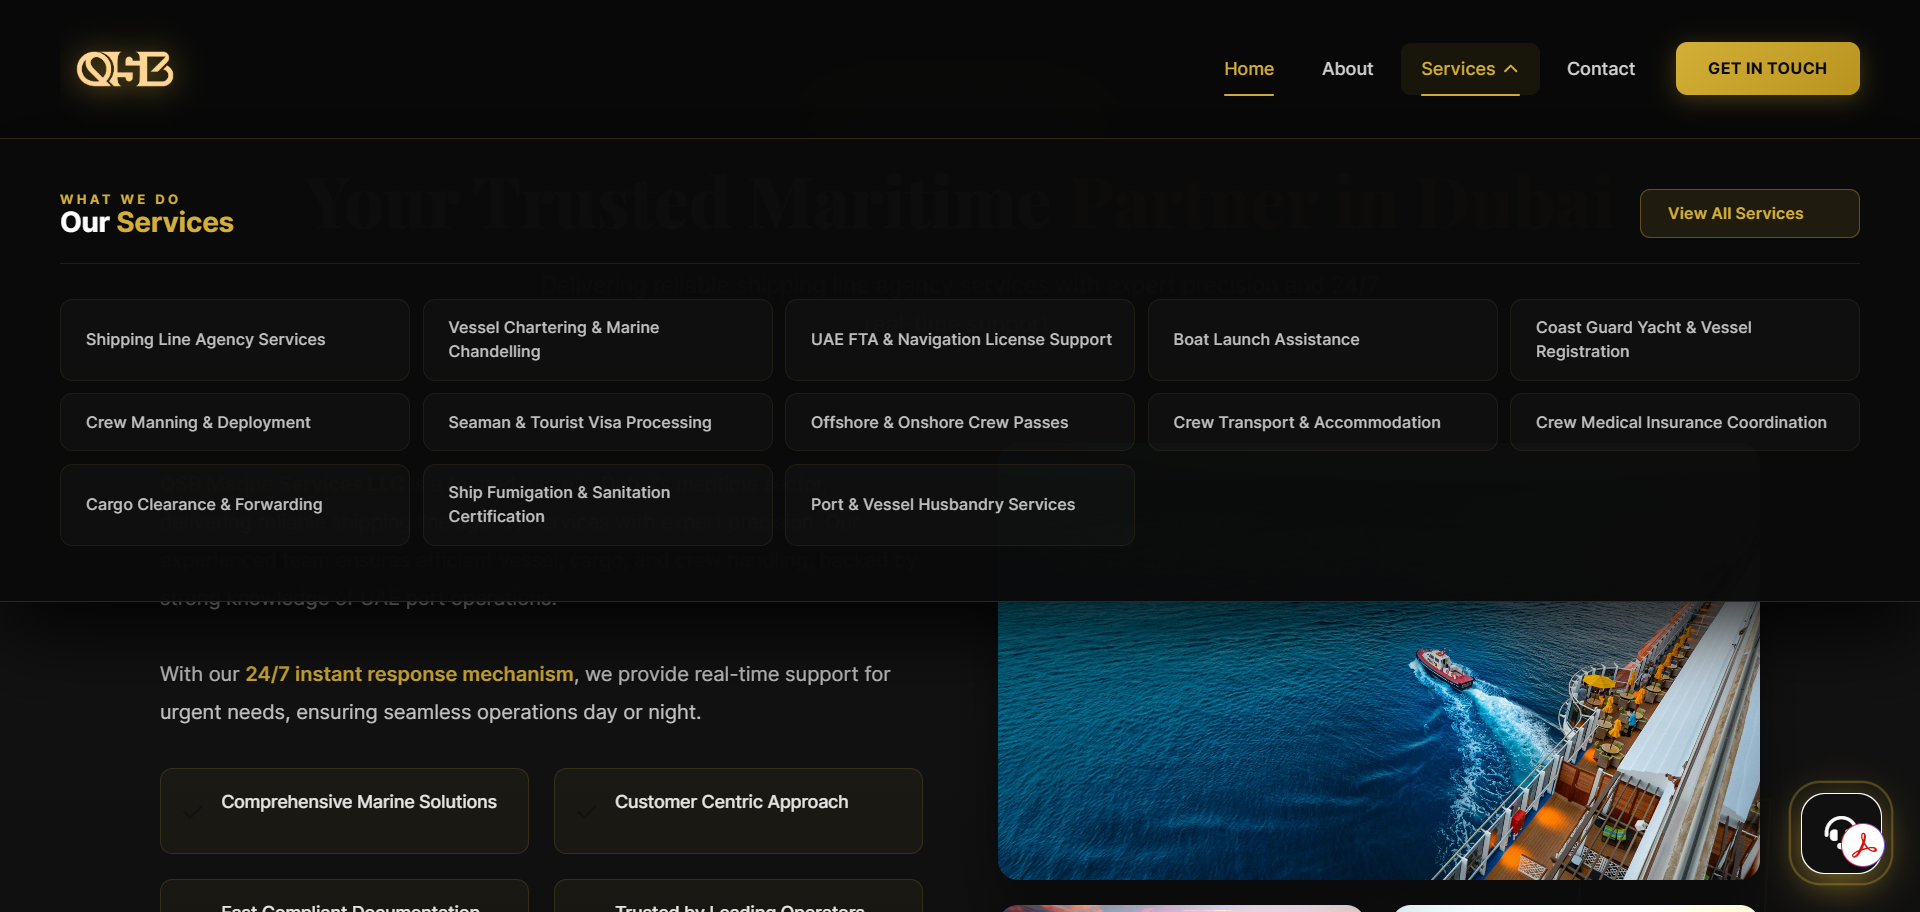
Task: Click the QHB logo in the header
Action: click(x=125, y=69)
